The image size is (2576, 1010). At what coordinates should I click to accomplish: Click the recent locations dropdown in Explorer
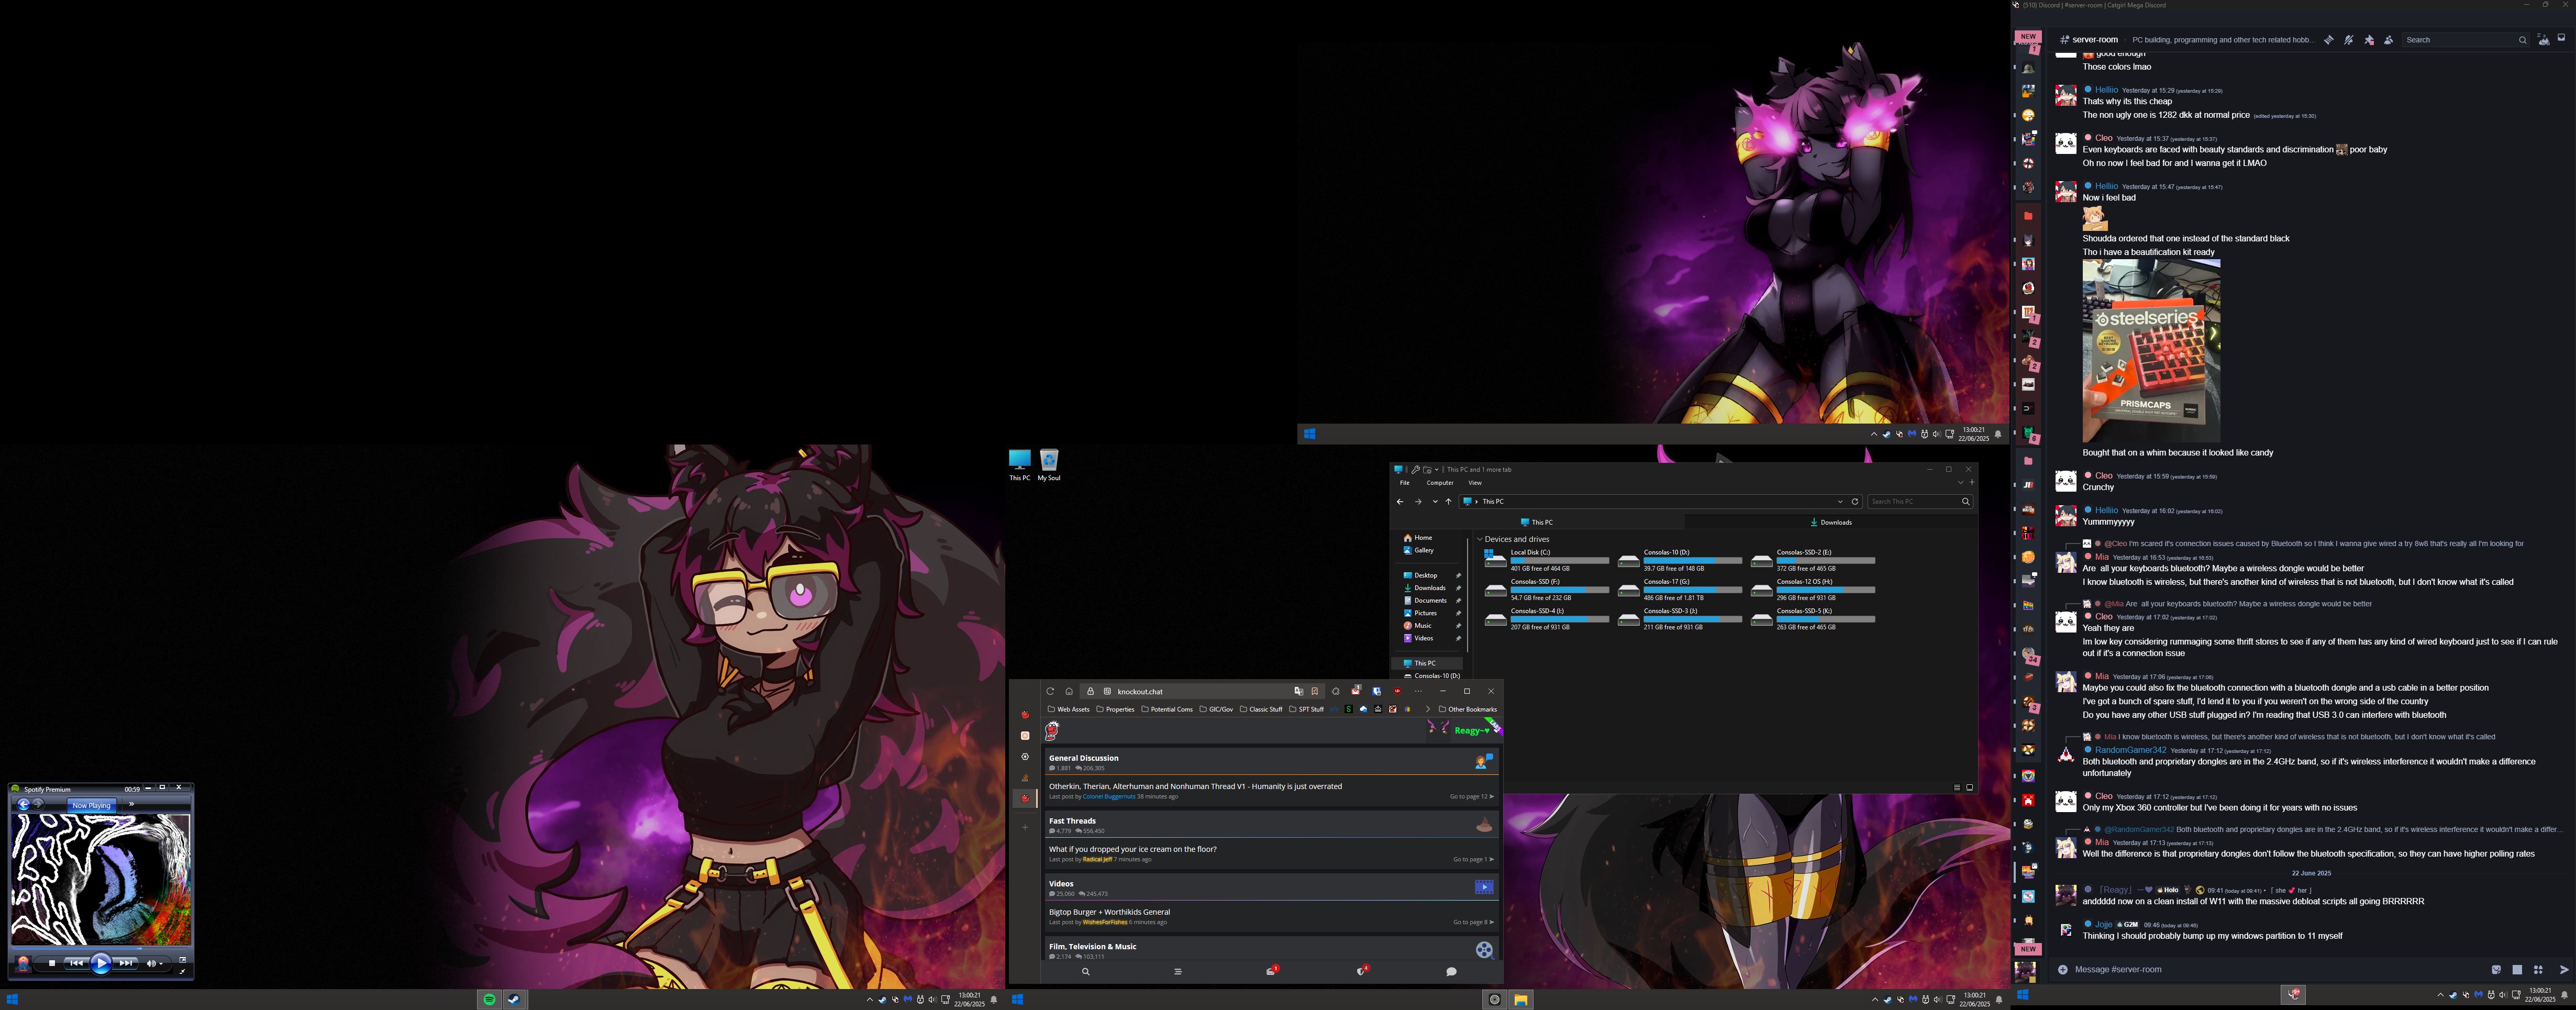pos(1435,502)
